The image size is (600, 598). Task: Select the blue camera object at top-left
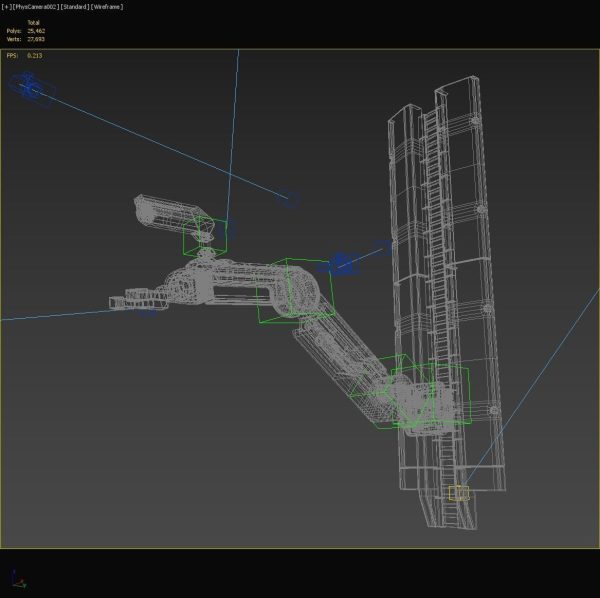coord(31,88)
